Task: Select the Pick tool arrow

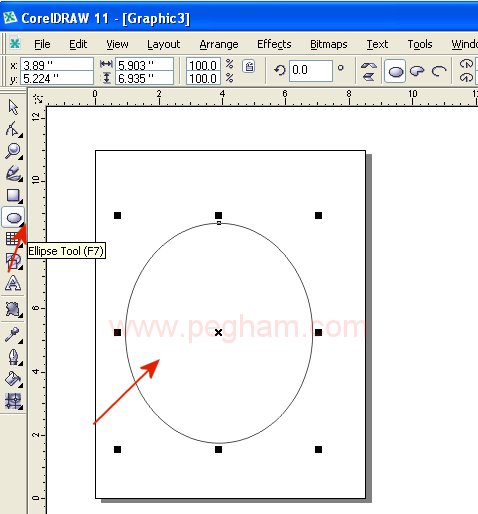Action: (13, 107)
